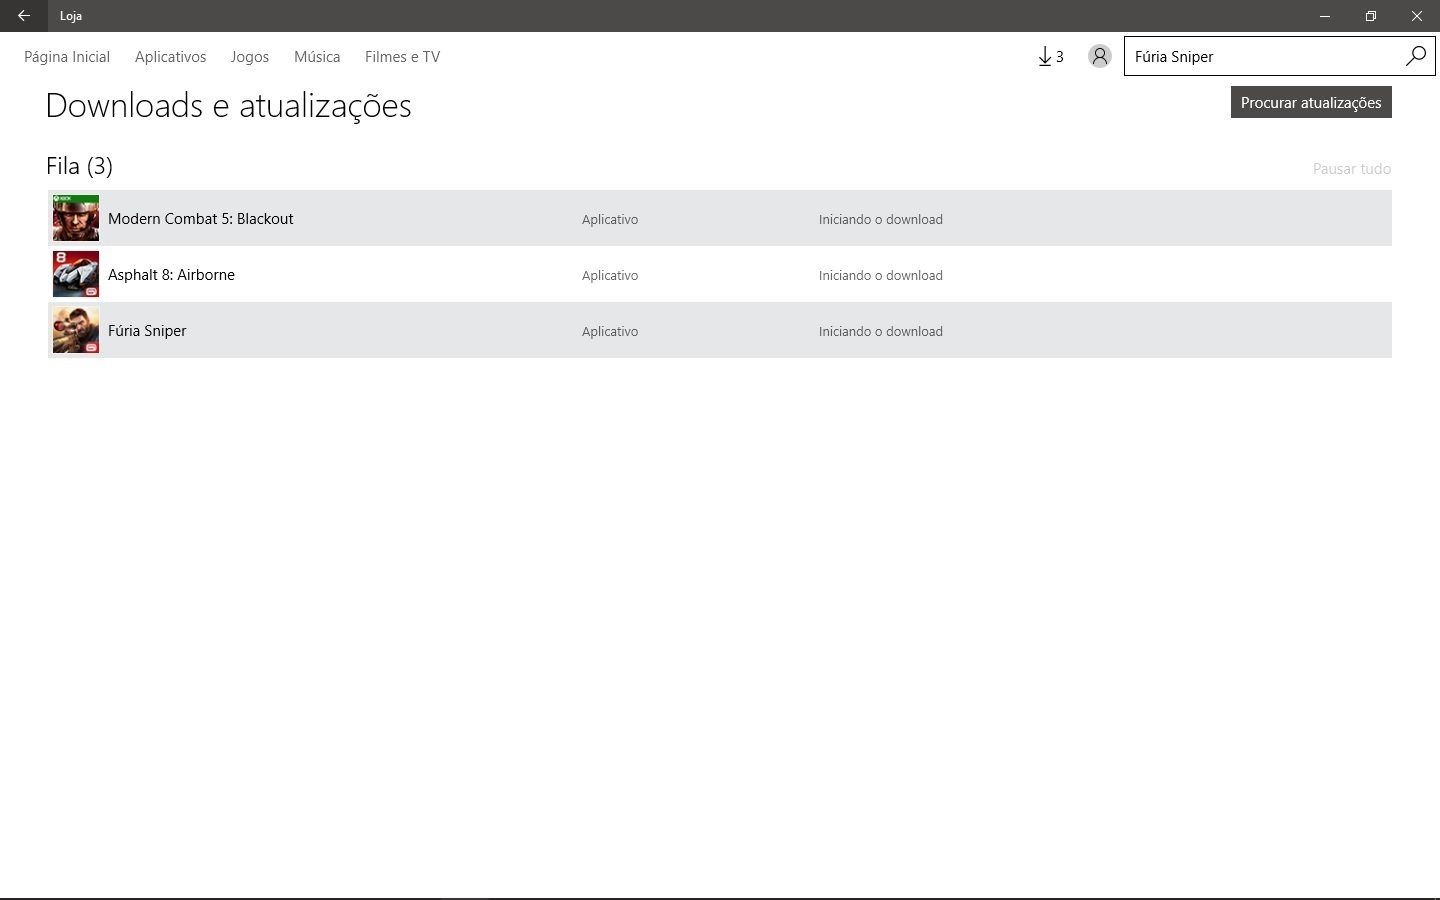1440x900 pixels.
Task: Open Asphalt 8: Airborne app icon
Action: coord(76,274)
